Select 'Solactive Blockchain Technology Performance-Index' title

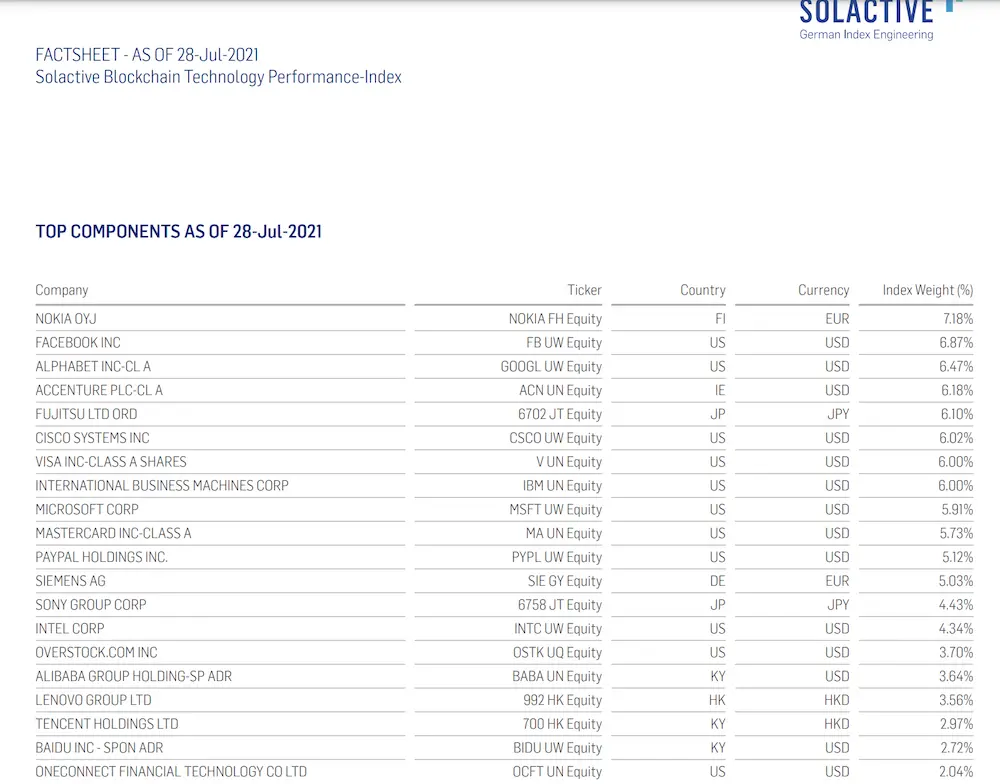219,77
